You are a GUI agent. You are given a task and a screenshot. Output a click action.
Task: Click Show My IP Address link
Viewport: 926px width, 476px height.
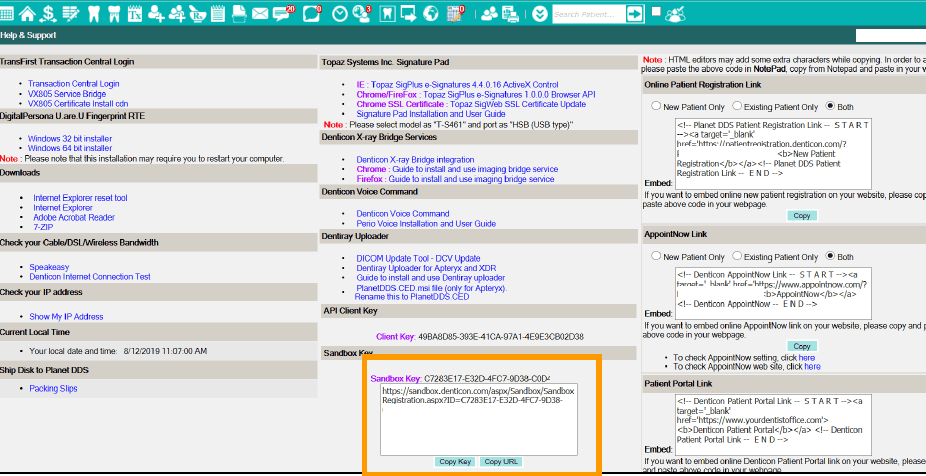[66, 317]
